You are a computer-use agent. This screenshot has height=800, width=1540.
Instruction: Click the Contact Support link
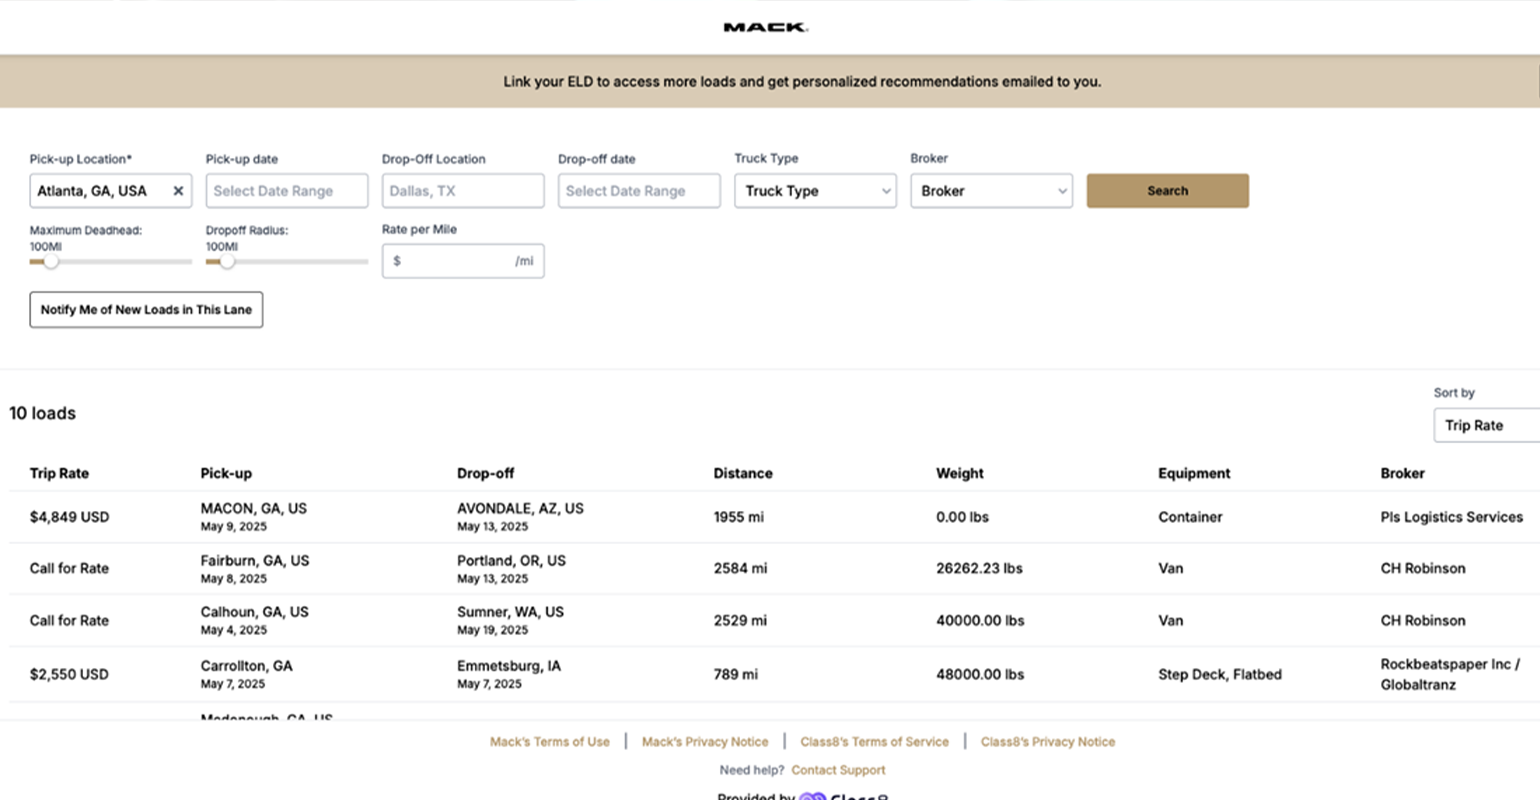pyautogui.click(x=838, y=770)
